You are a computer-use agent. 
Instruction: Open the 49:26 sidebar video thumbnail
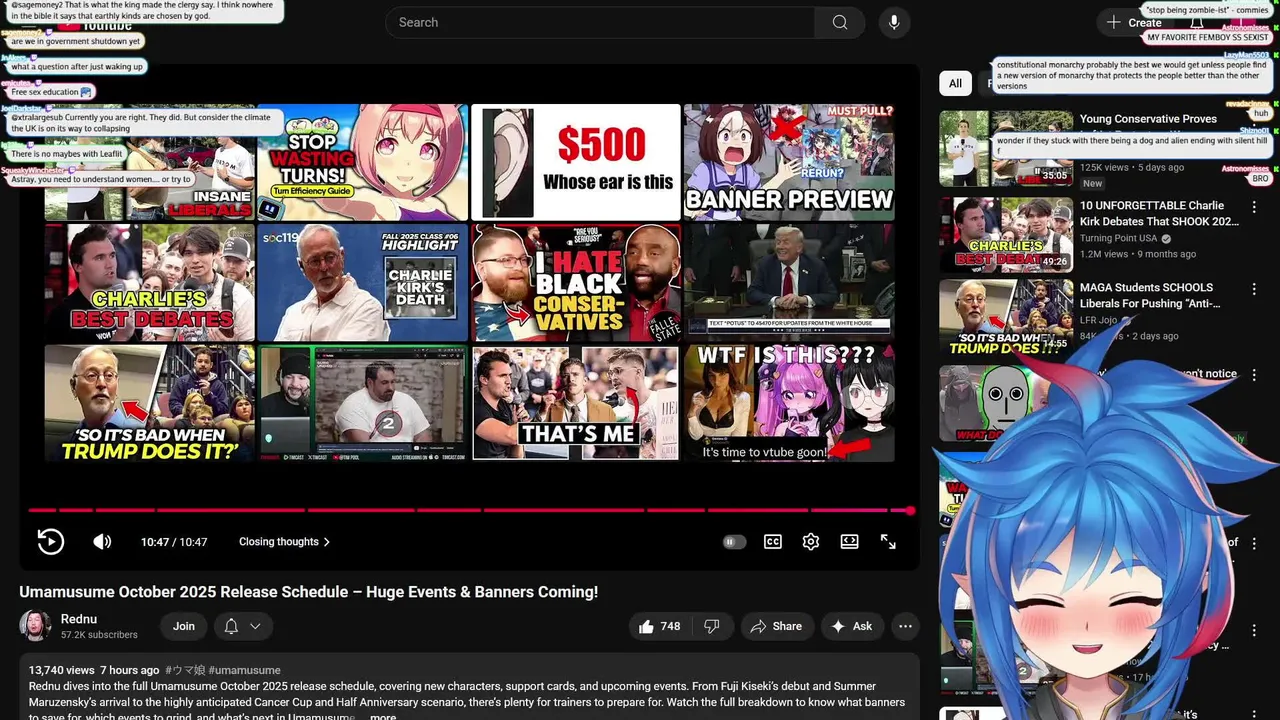[1006, 235]
